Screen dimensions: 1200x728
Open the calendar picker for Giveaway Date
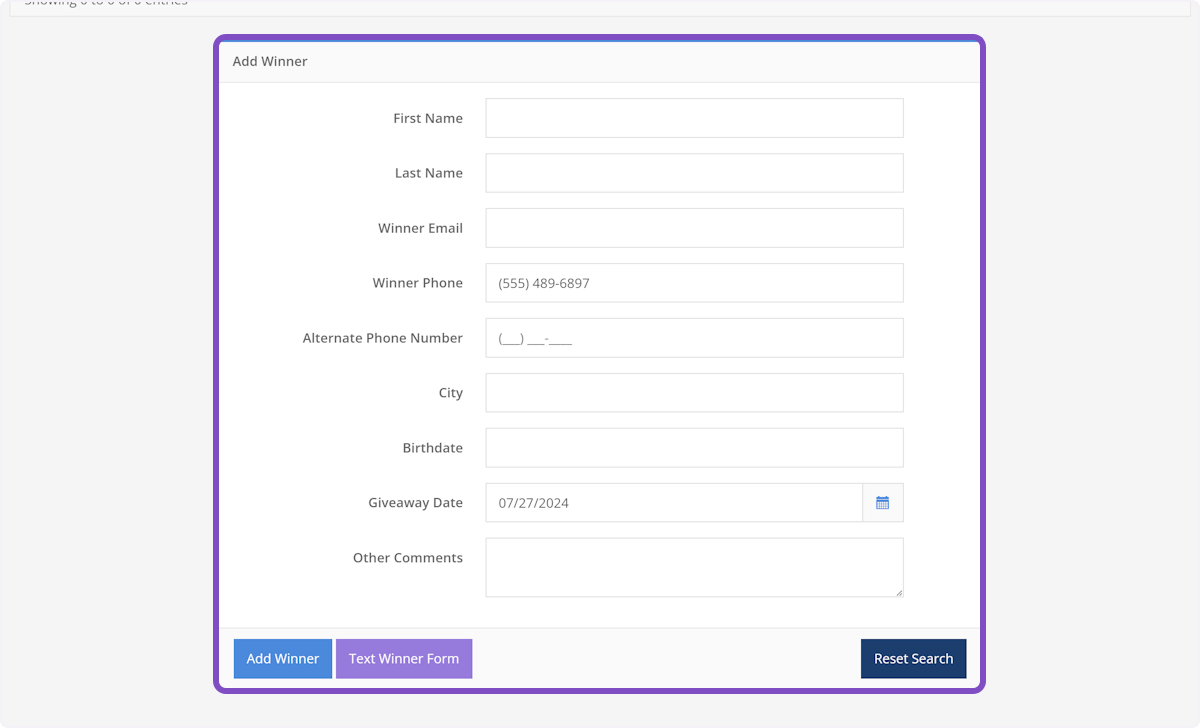(x=881, y=502)
